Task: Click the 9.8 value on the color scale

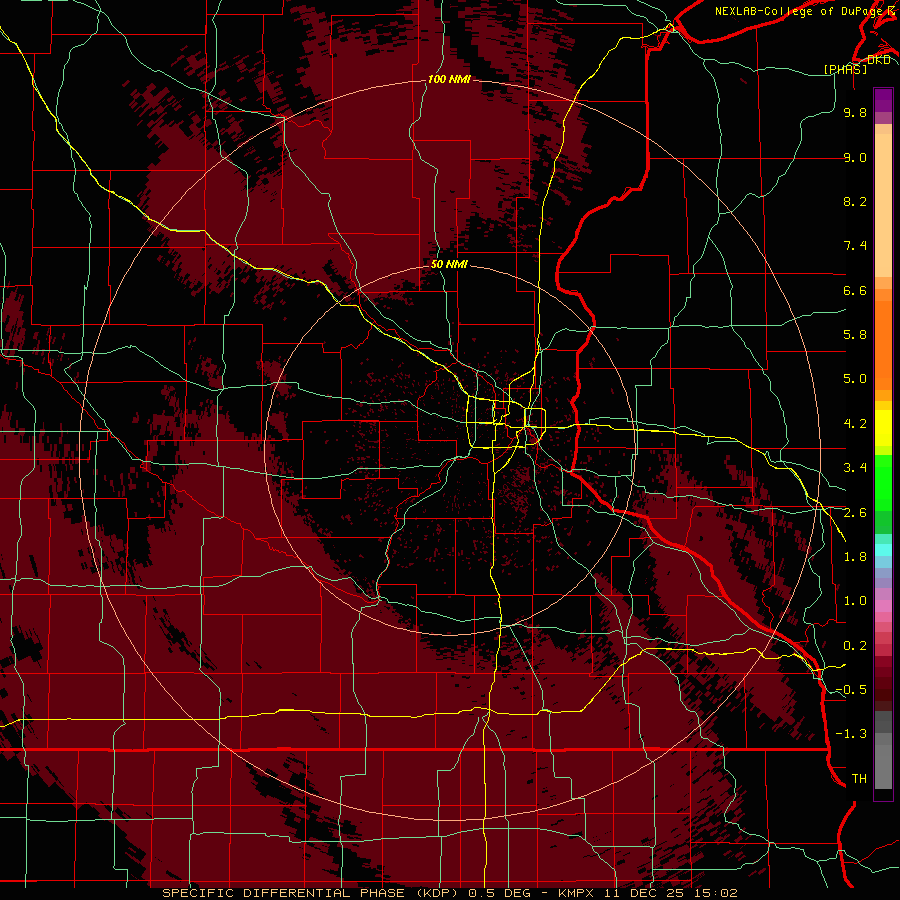Action: (855, 112)
